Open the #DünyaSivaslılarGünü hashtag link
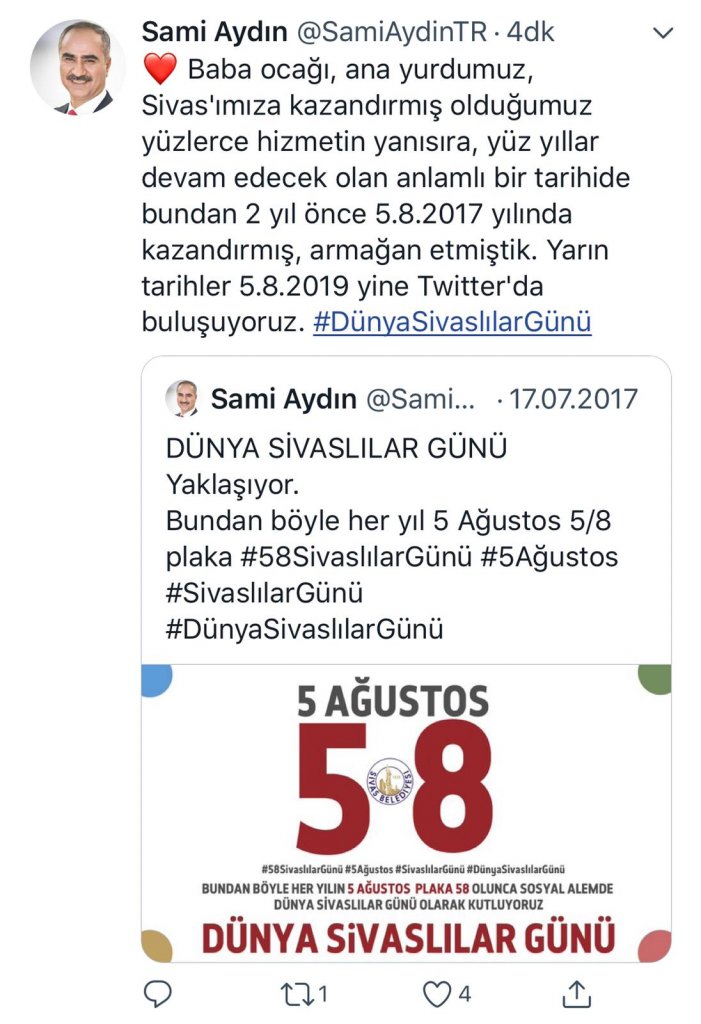Viewport: 701px width, 1024px height. click(452, 322)
